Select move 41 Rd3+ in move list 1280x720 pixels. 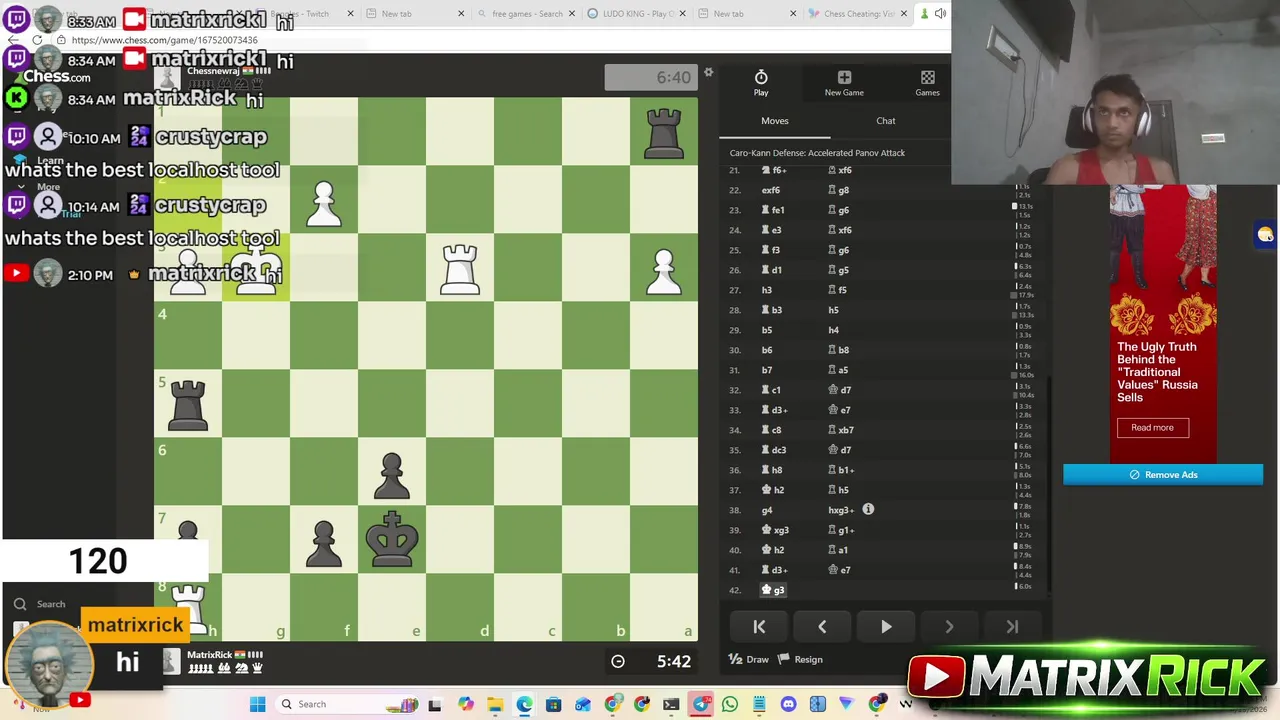coord(774,570)
